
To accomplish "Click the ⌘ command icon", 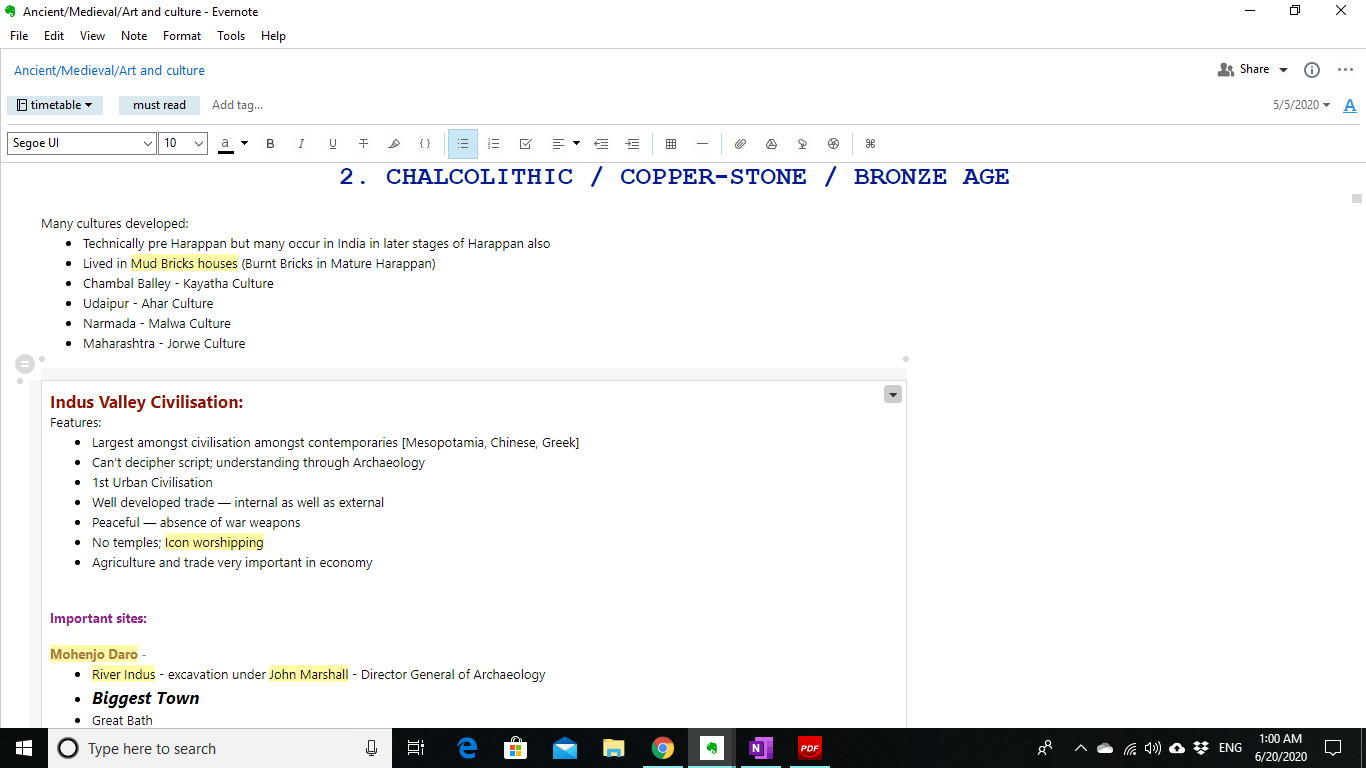I will coord(870,144).
